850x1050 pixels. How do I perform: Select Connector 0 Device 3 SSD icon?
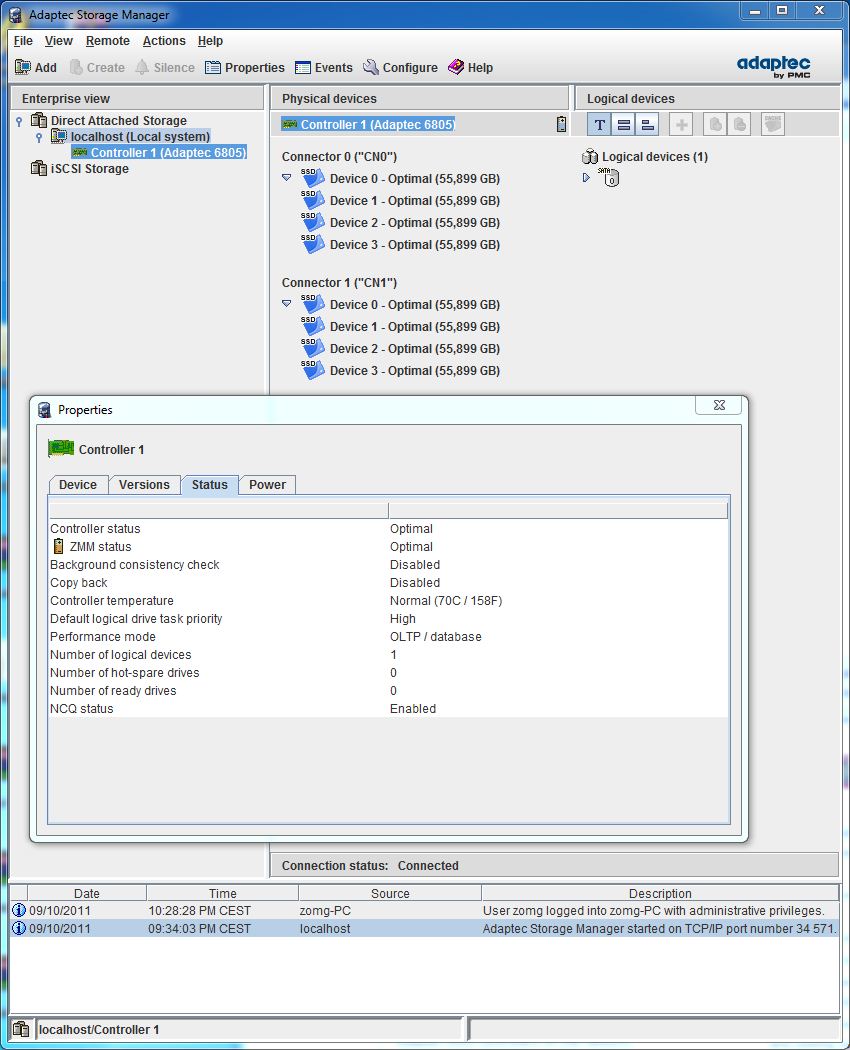[x=313, y=245]
